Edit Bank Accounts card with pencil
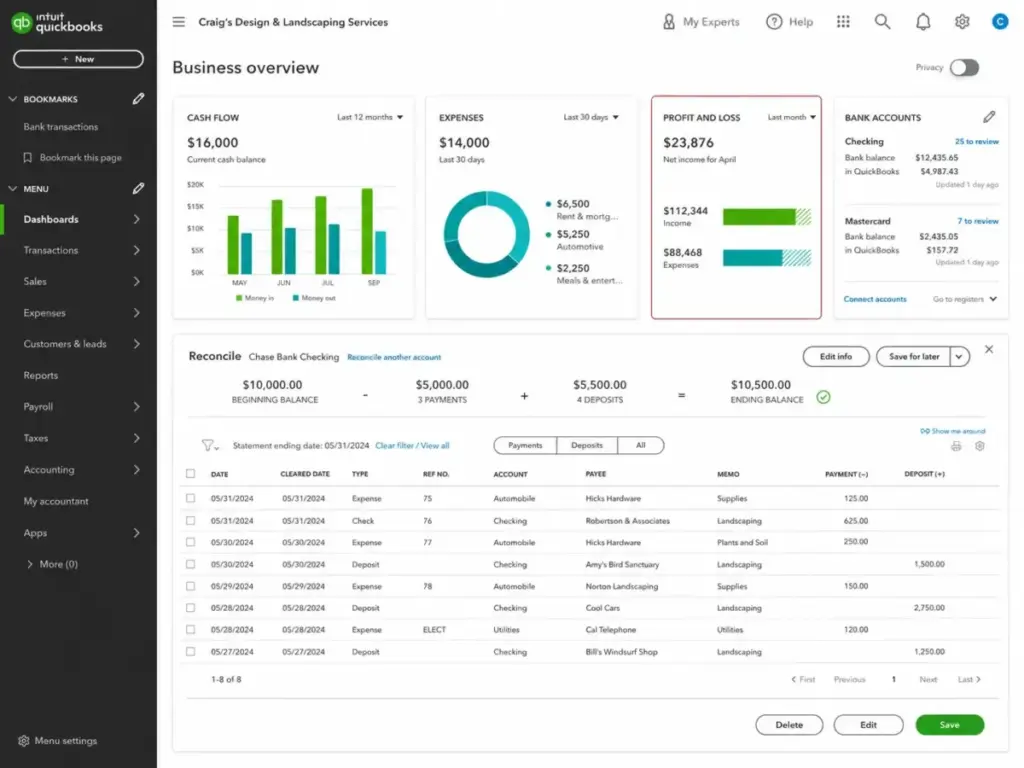The height and width of the screenshot is (768, 1024). click(x=989, y=117)
